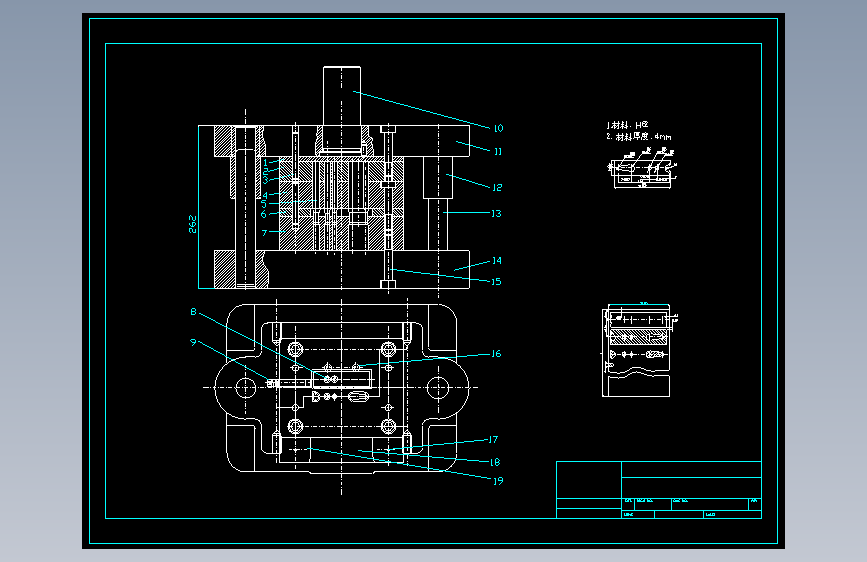867x562 pixels.
Task: Select the callout number 1 label
Action: (265, 163)
